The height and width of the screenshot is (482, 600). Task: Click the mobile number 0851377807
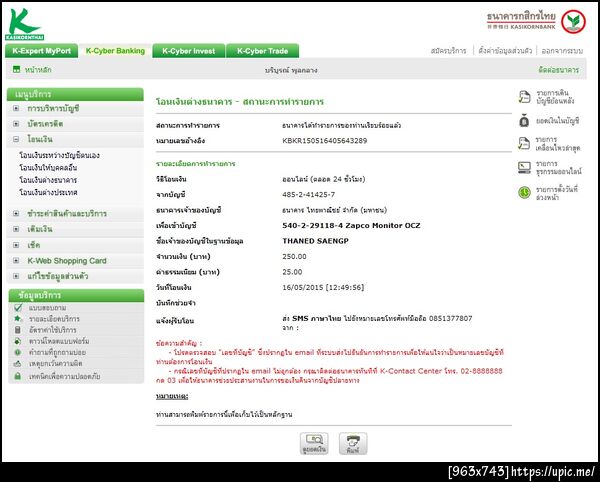point(450,318)
